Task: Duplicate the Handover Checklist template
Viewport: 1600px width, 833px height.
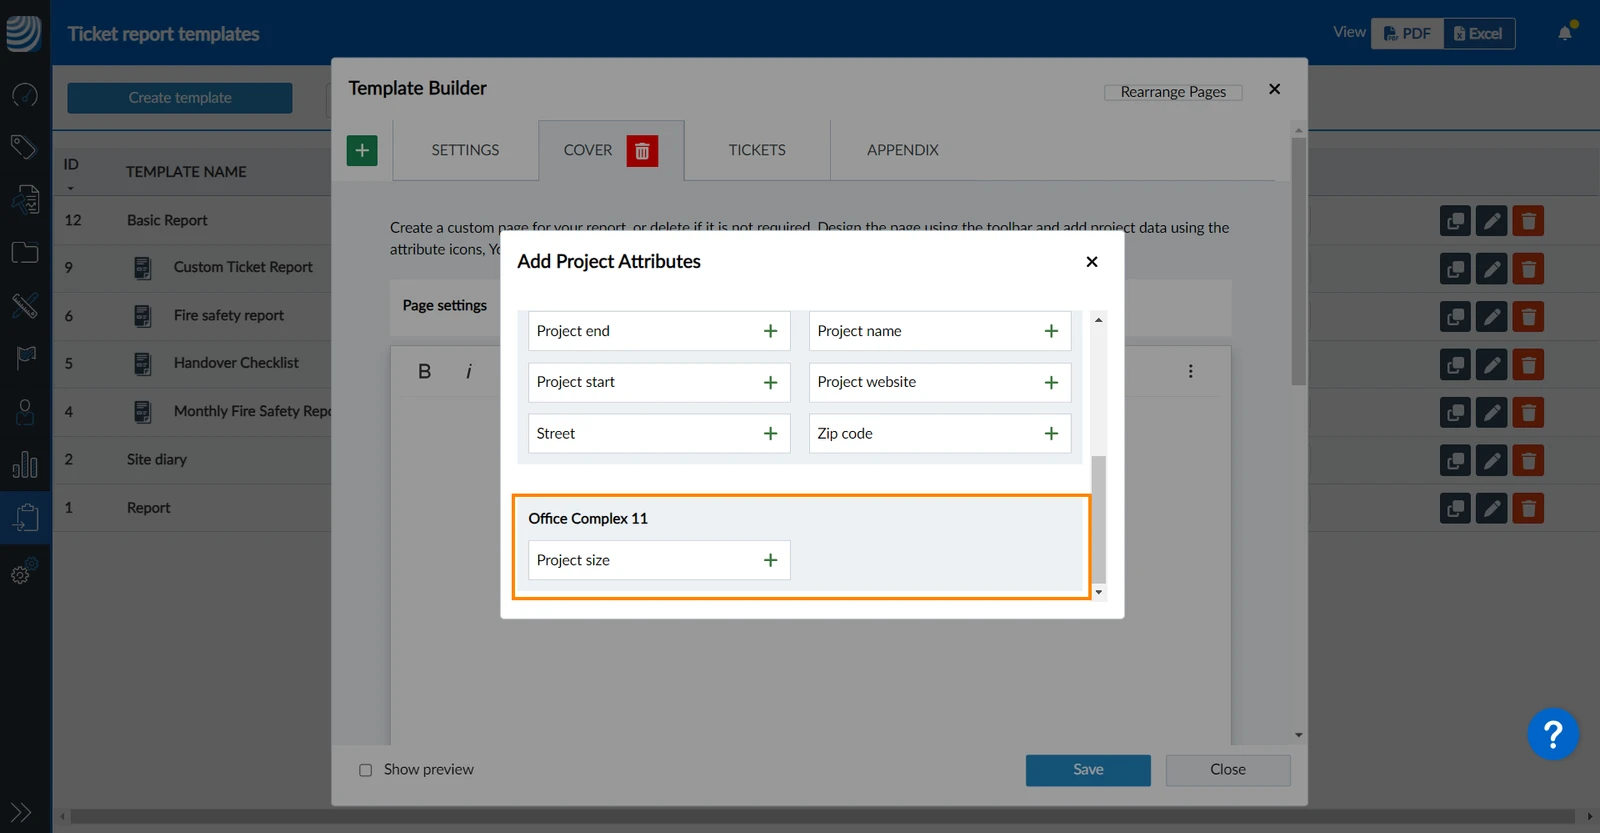Action: [x=1455, y=364]
